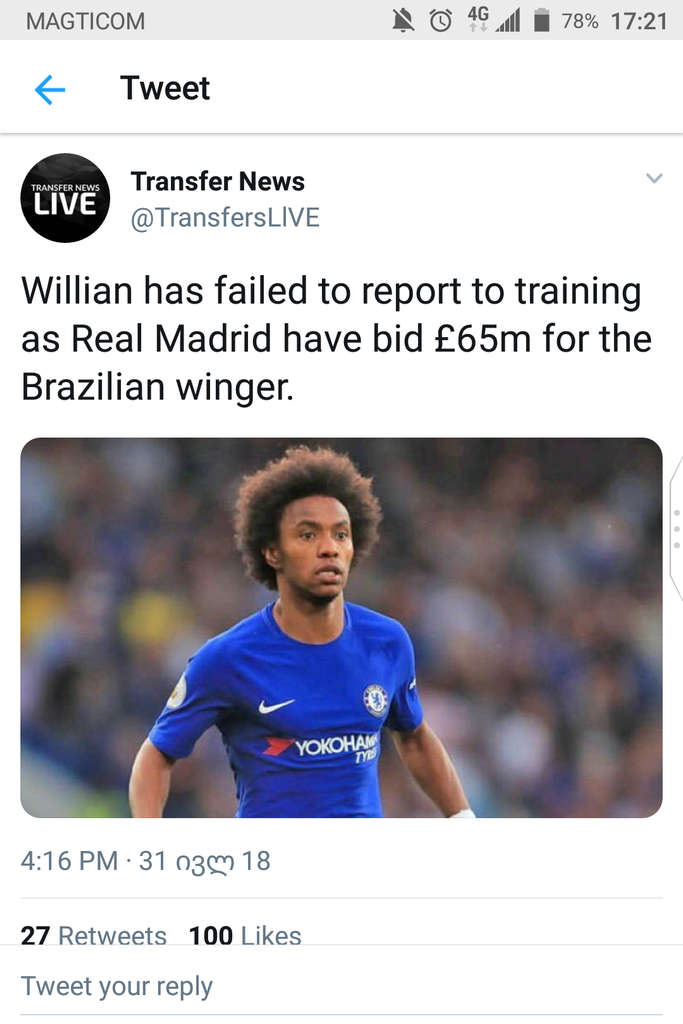This screenshot has width=683, height=1024.
Task: Open the @TransfersLIVE handle
Action: coord(225,217)
